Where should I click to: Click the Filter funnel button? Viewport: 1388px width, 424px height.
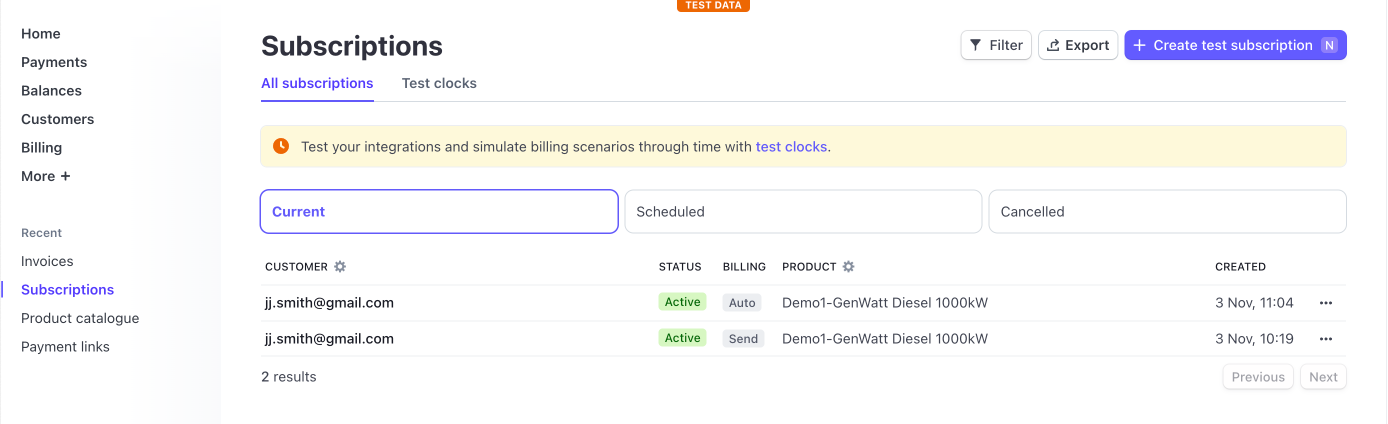[996, 45]
